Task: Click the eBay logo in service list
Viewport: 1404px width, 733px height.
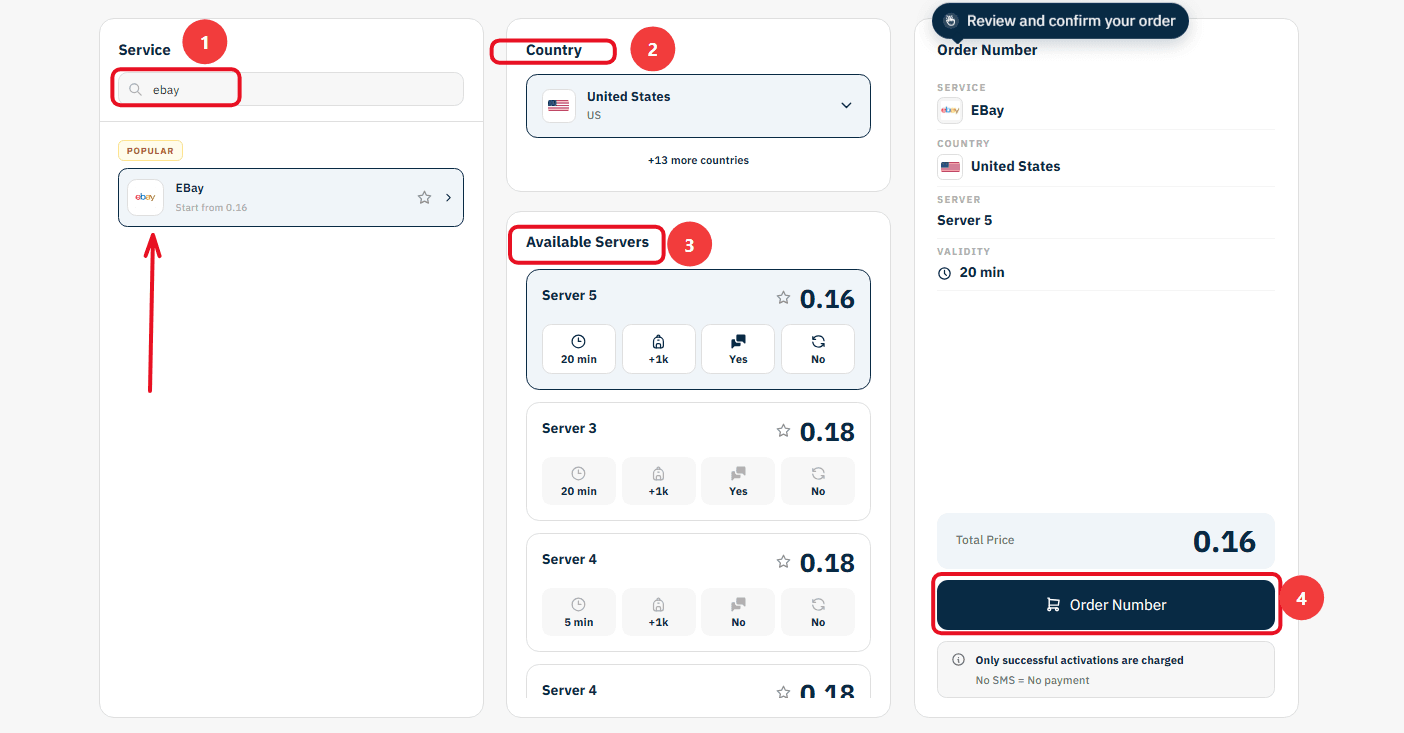Action: click(x=145, y=197)
